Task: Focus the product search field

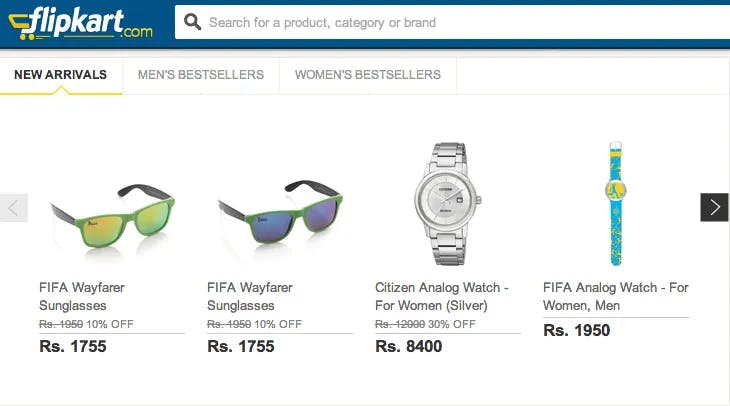Action: (x=452, y=22)
